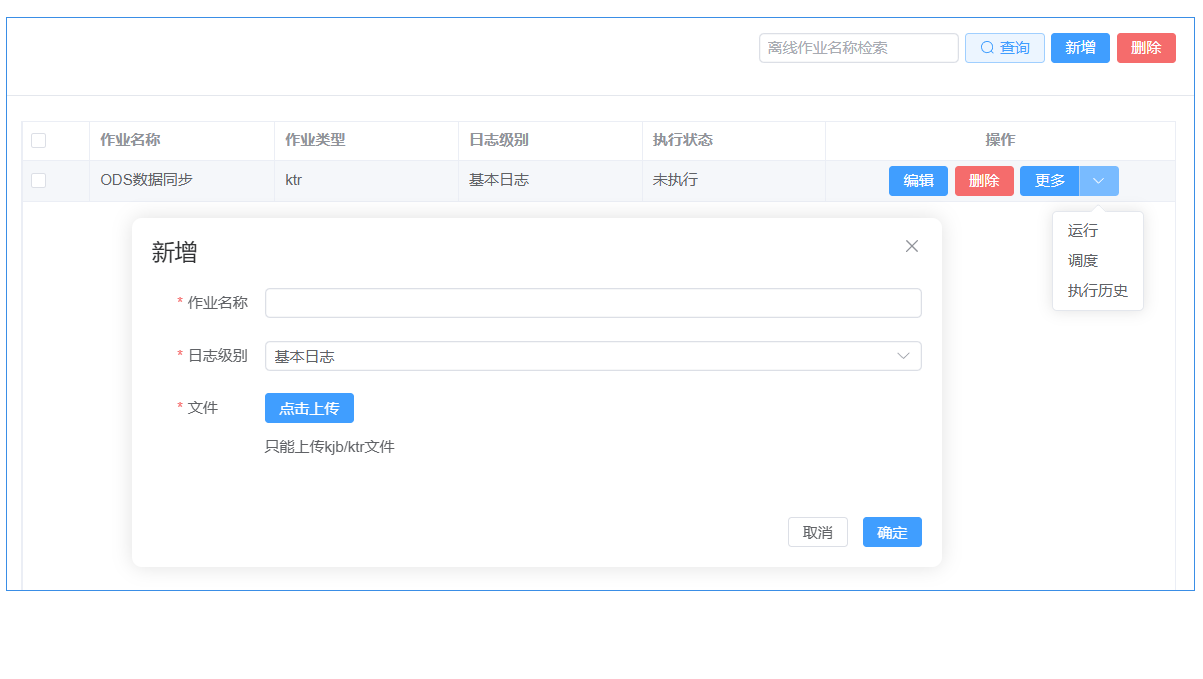Click 确定 button in the dialog

[x=892, y=532]
